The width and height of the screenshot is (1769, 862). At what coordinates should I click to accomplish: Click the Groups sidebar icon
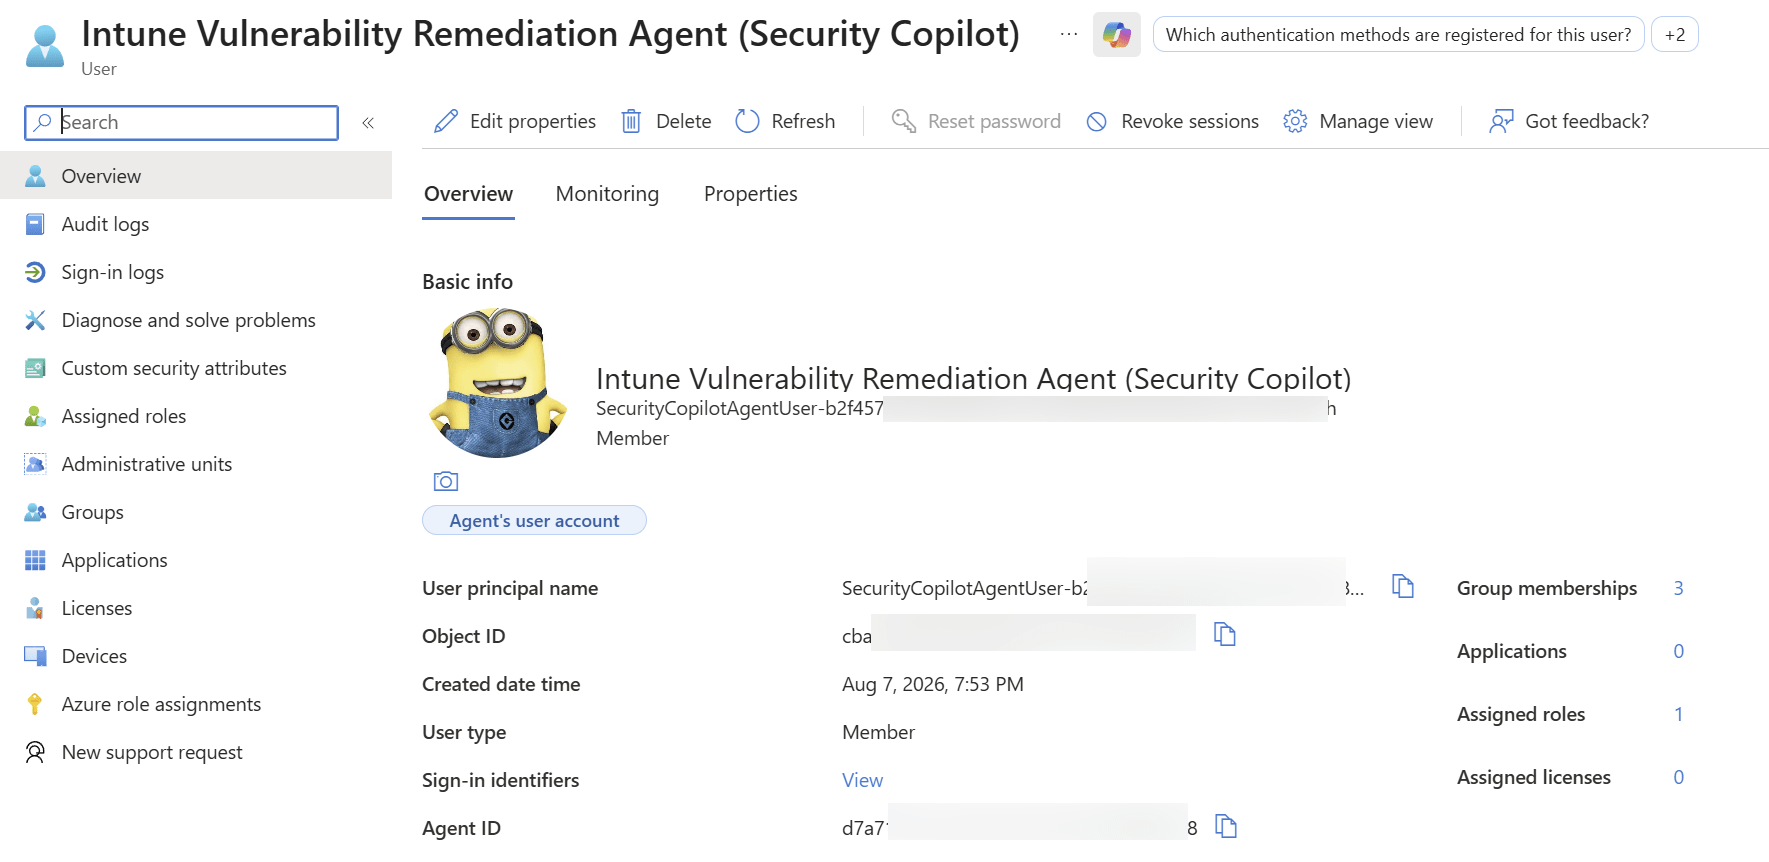[35, 512]
